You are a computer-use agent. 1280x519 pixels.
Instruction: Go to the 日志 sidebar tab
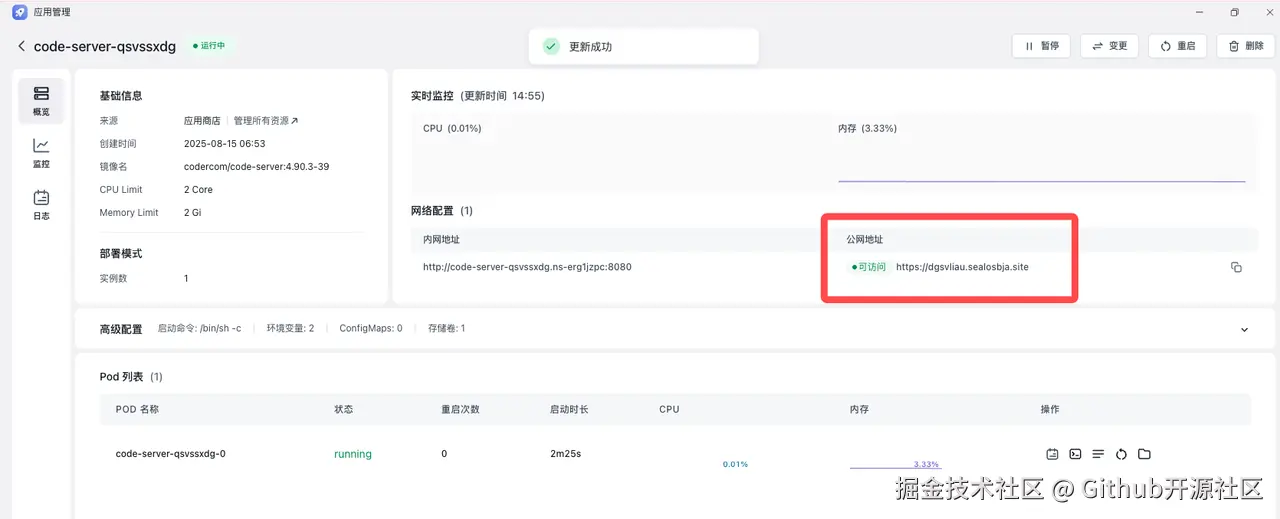pos(41,205)
